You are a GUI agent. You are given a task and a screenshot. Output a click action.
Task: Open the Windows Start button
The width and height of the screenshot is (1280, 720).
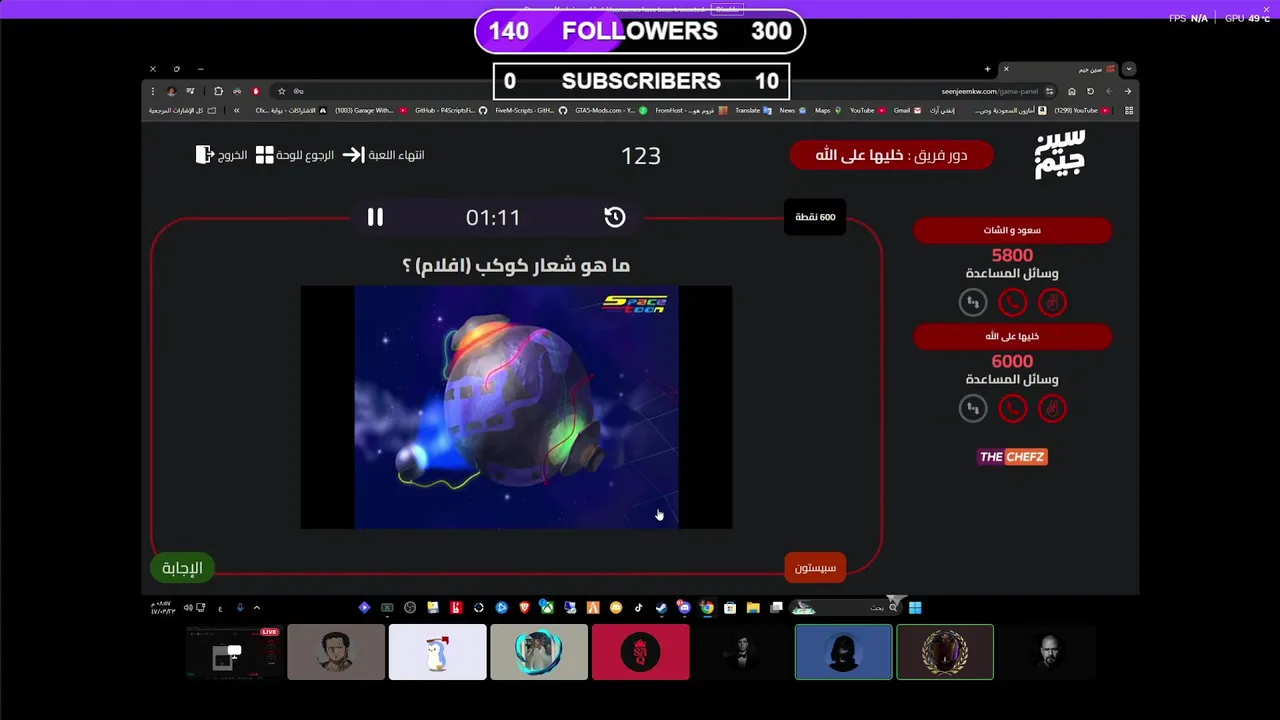[915, 607]
